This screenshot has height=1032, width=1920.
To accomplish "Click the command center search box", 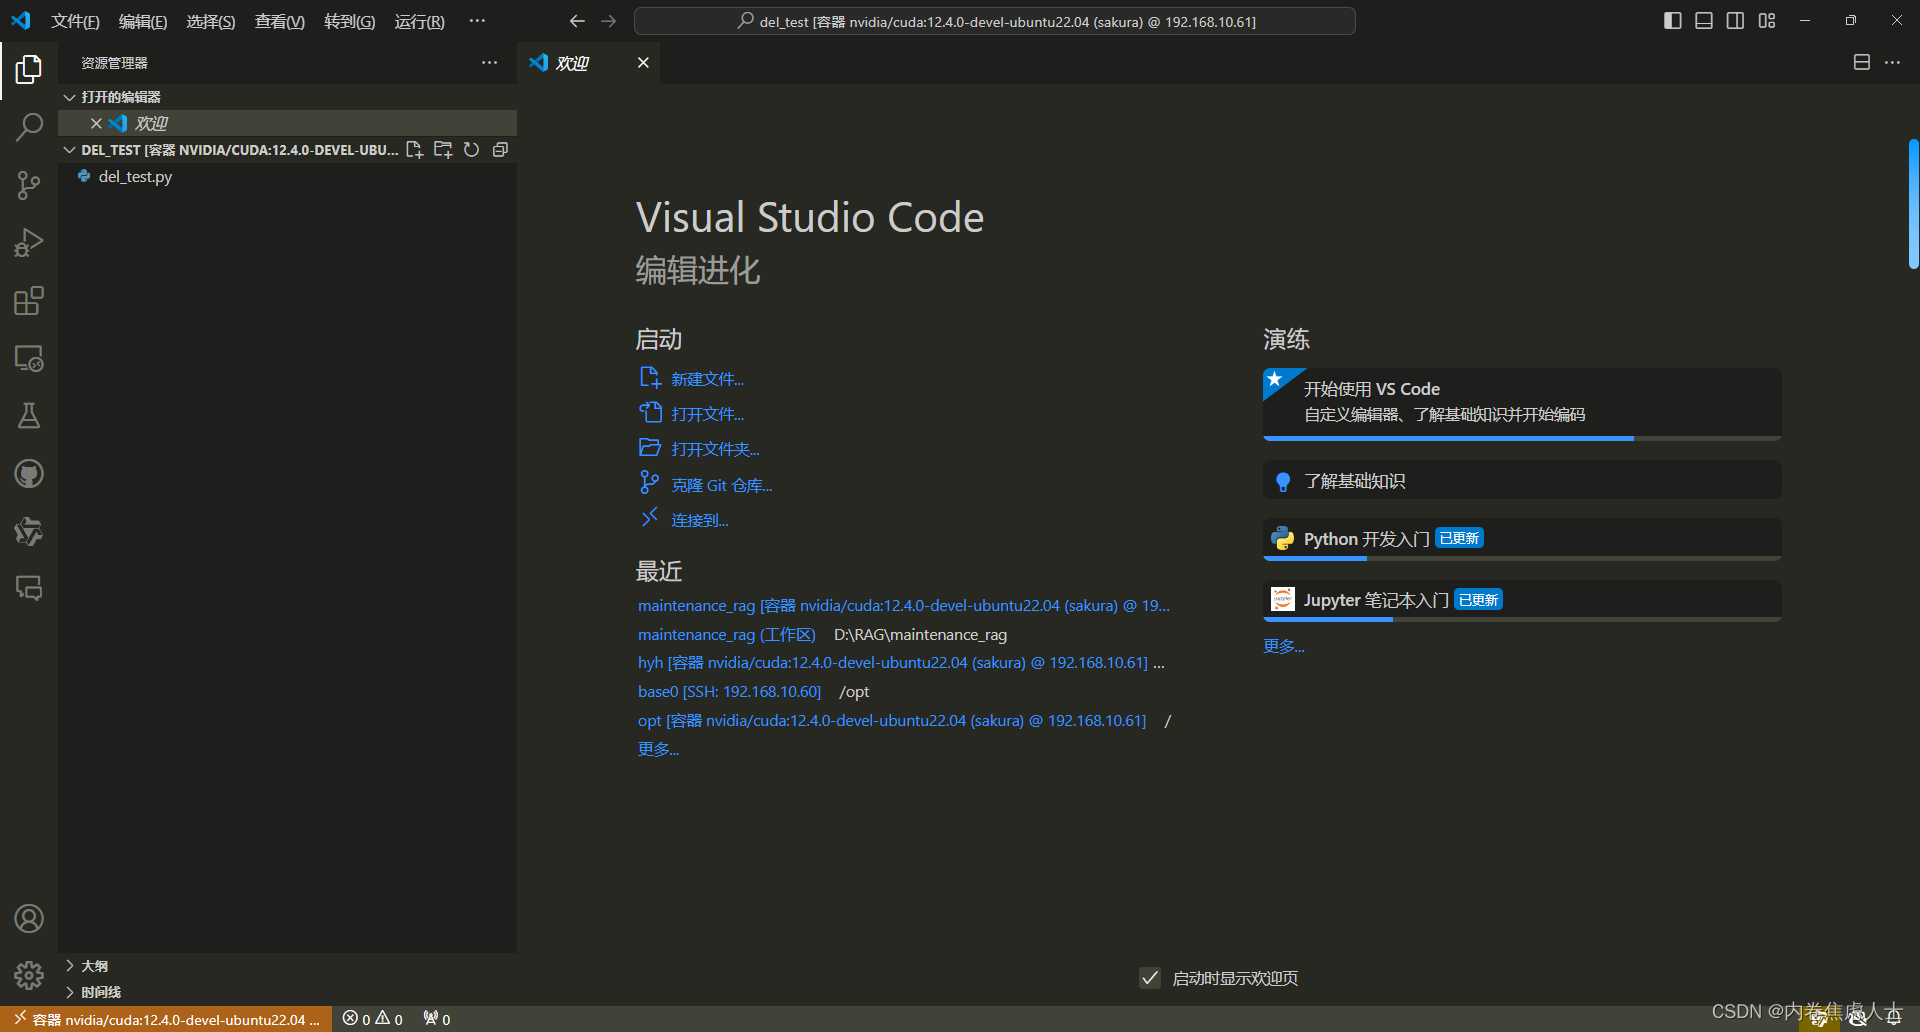I will (995, 21).
